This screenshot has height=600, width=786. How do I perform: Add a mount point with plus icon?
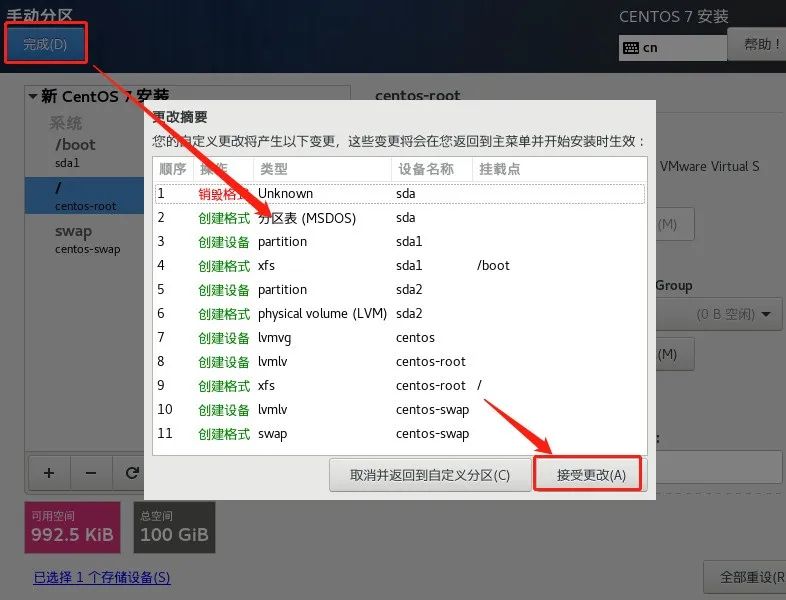[49, 473]
